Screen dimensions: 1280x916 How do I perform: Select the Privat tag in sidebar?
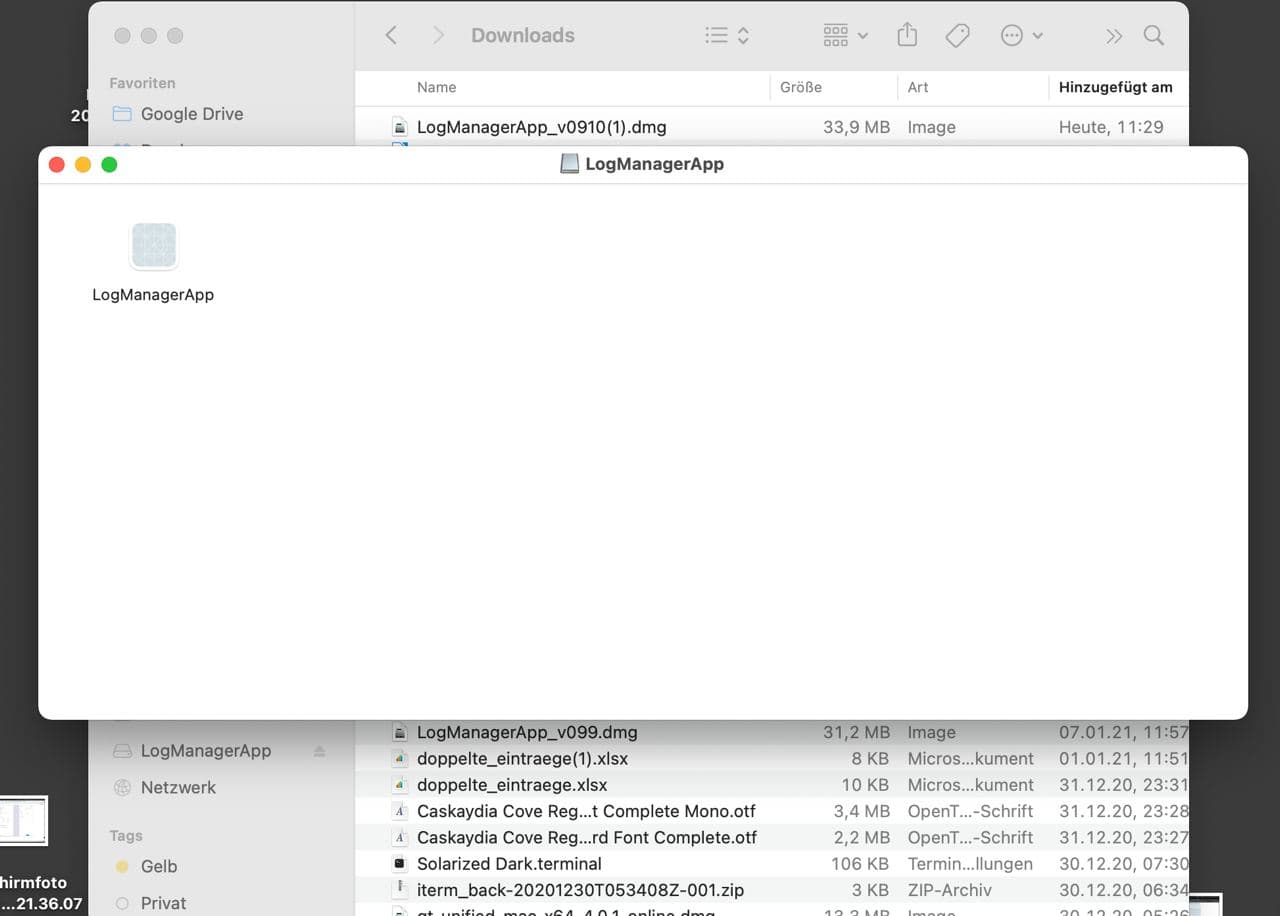[163, 903]
